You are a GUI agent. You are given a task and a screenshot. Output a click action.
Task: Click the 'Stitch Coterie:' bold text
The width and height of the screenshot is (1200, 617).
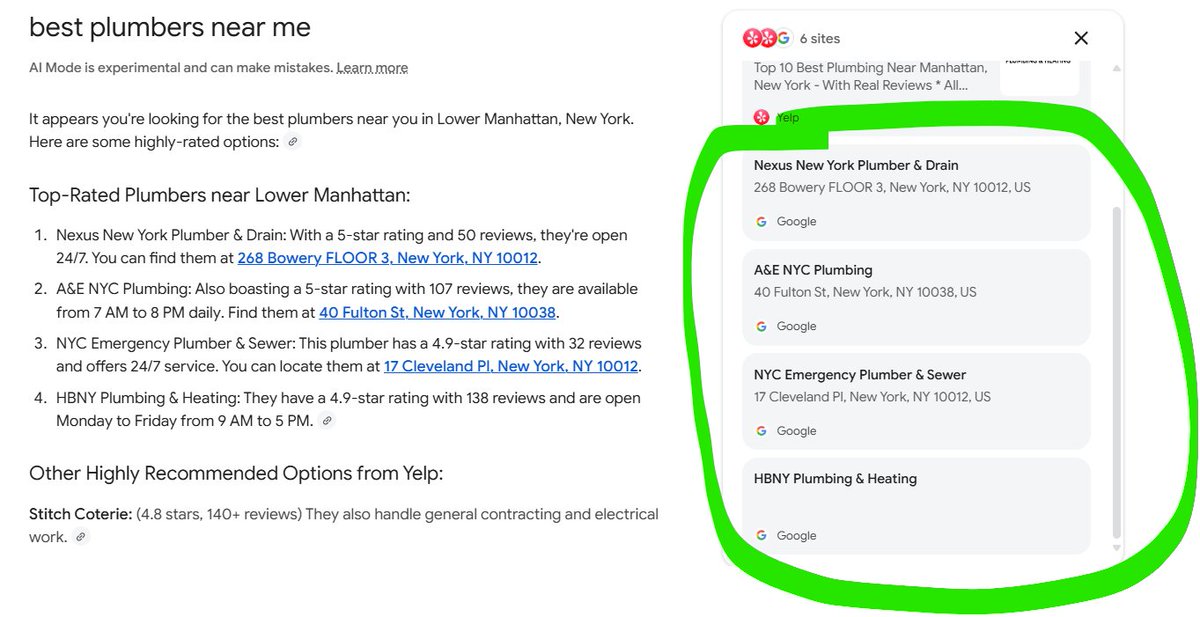click(x=80, y=514)
